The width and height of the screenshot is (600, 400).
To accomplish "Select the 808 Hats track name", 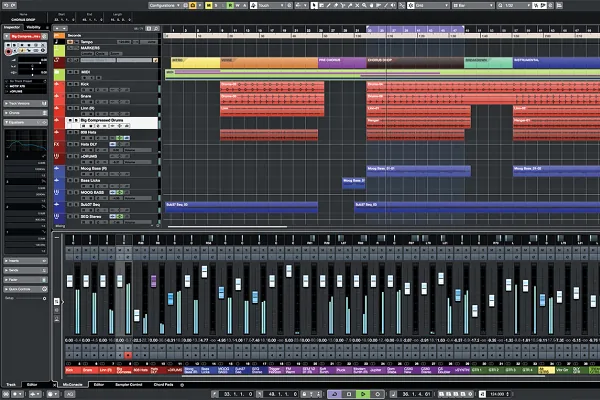I will point(88,132).
